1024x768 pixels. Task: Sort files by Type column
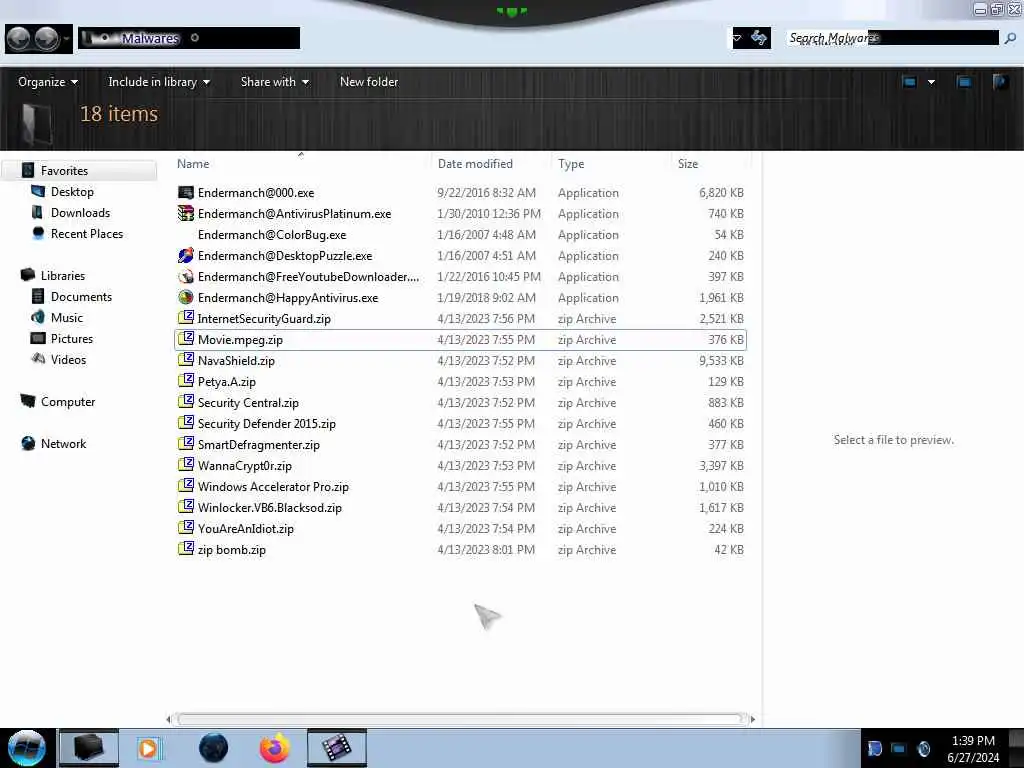click(571, 164)
